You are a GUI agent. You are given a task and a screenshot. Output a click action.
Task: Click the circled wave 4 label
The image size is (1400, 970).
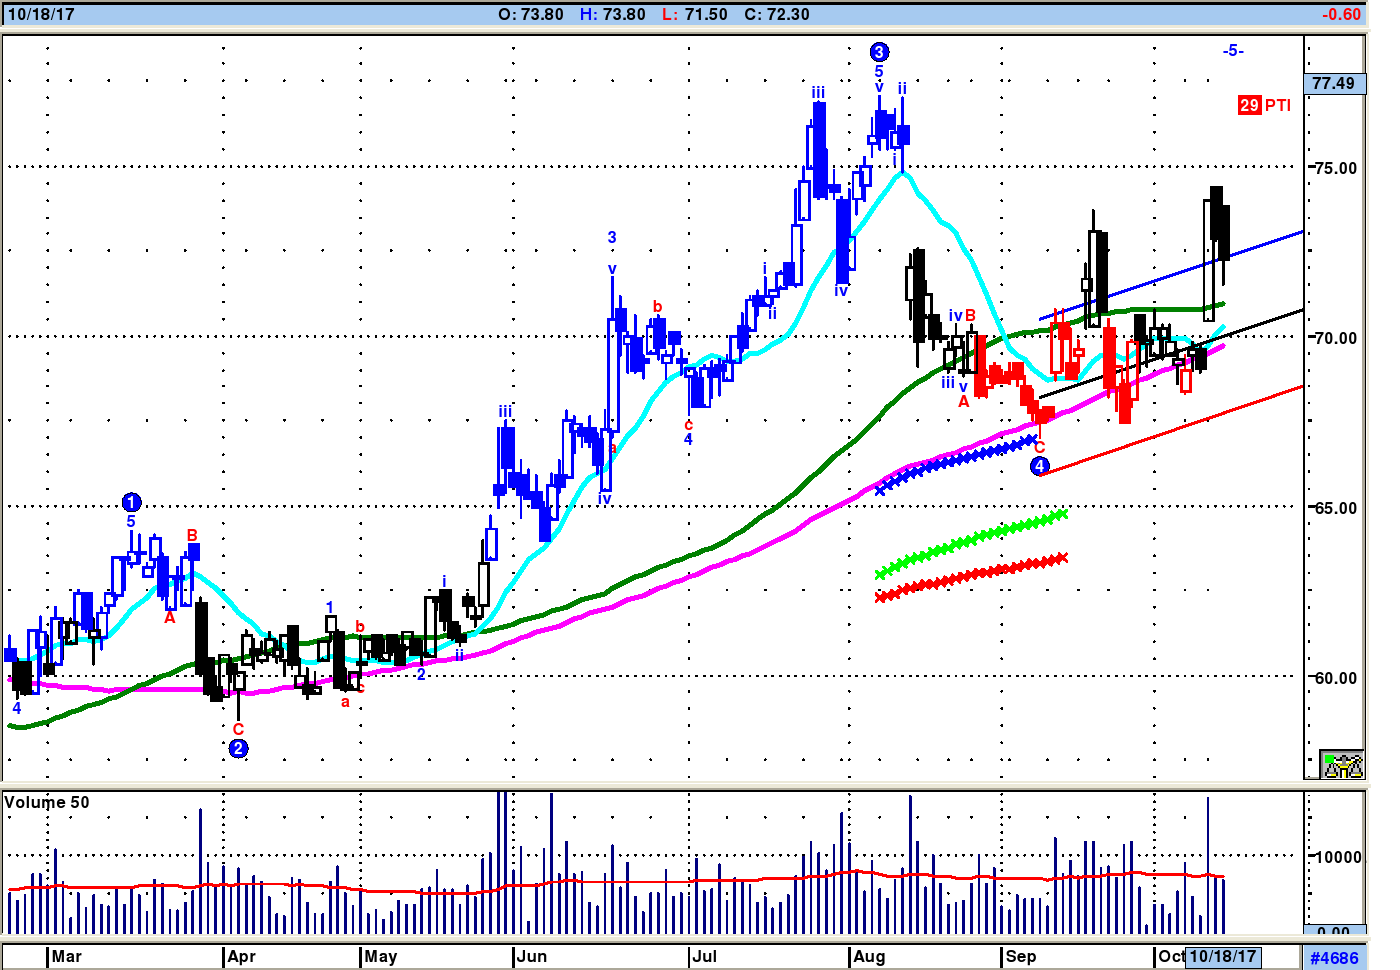click(x=1040, y=466)
